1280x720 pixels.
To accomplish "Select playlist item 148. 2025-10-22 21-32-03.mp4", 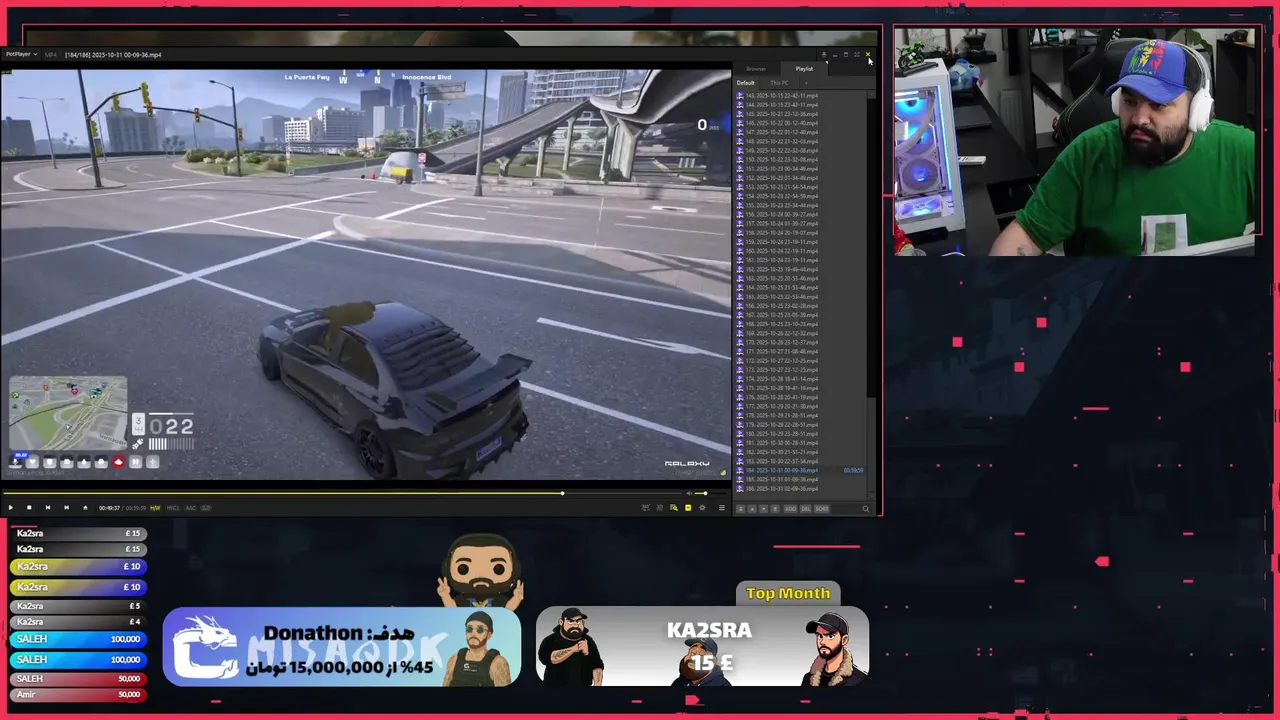I will [x=801, y=141].
